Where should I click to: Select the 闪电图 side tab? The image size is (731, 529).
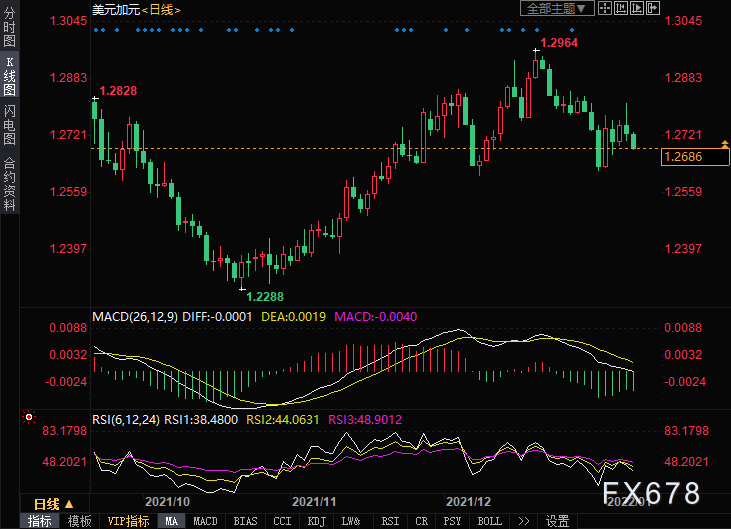(x=9, y=125)
